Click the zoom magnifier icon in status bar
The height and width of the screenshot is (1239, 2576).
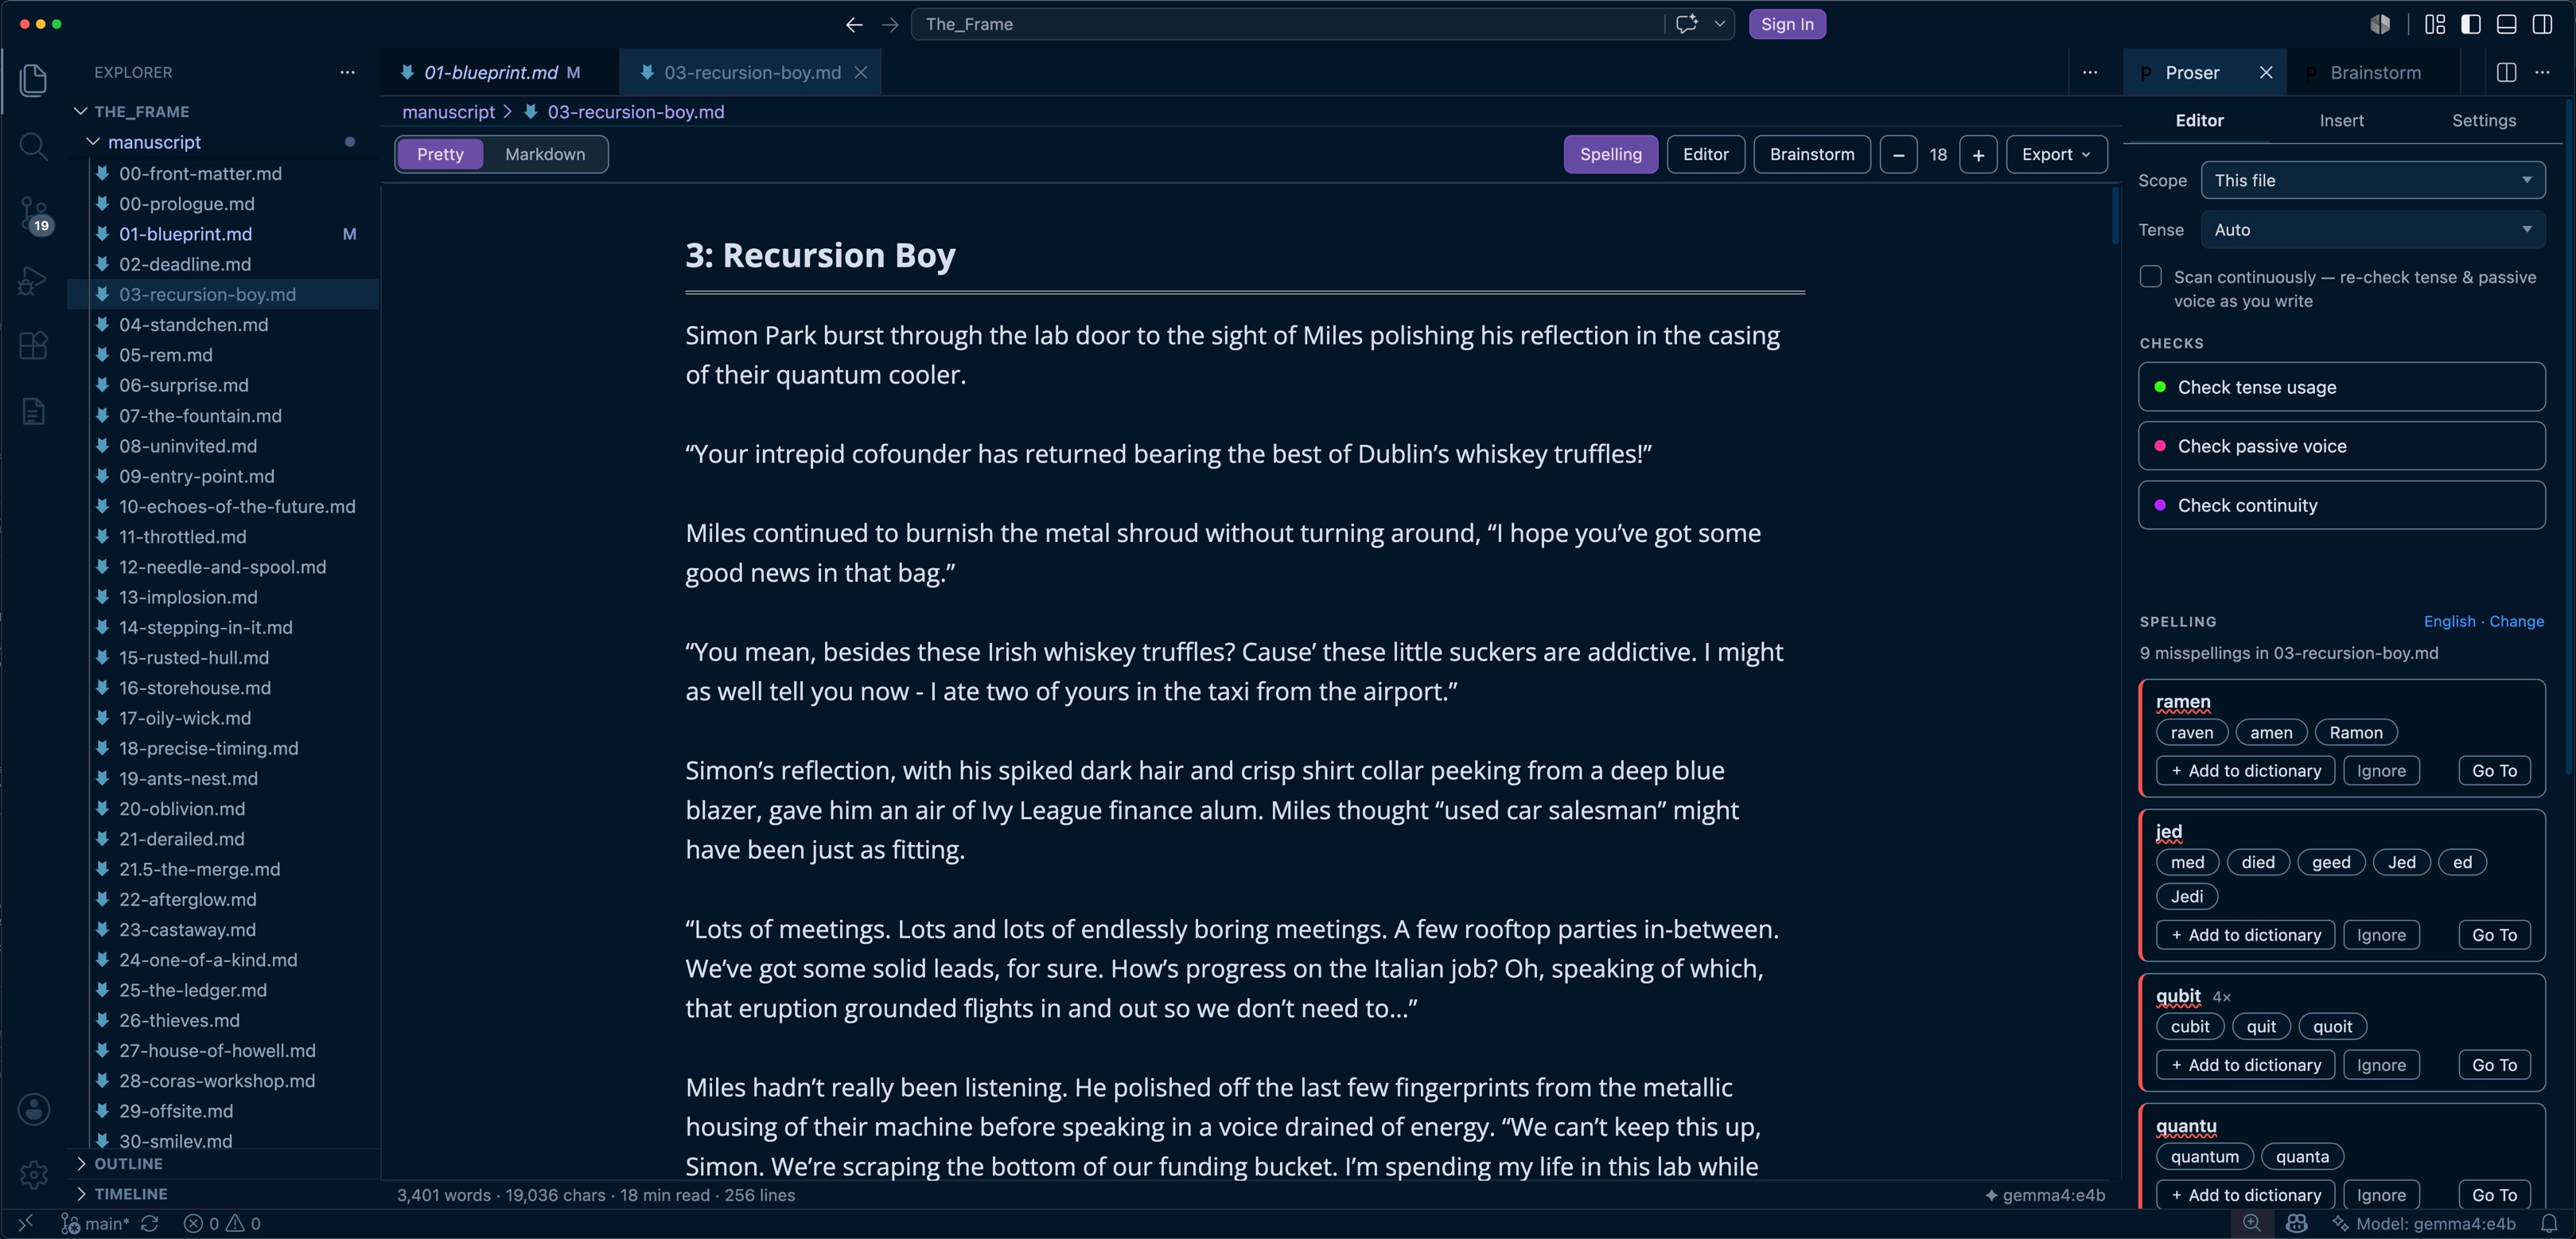coord(2252,1223)
